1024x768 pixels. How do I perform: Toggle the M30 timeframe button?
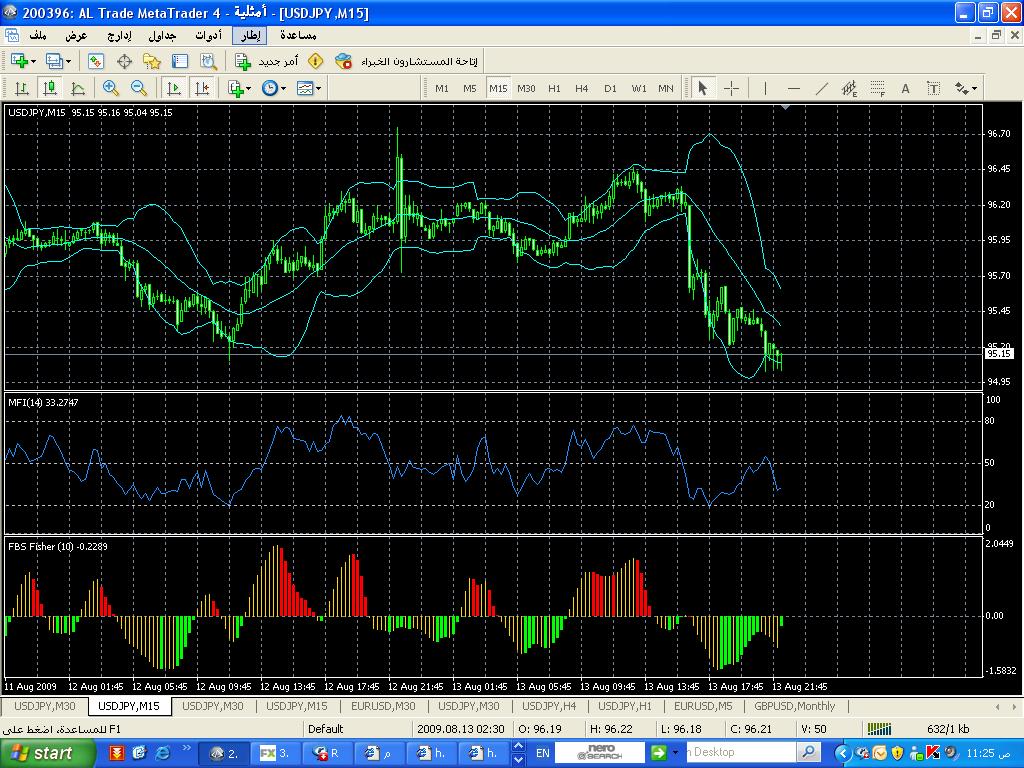526,88
